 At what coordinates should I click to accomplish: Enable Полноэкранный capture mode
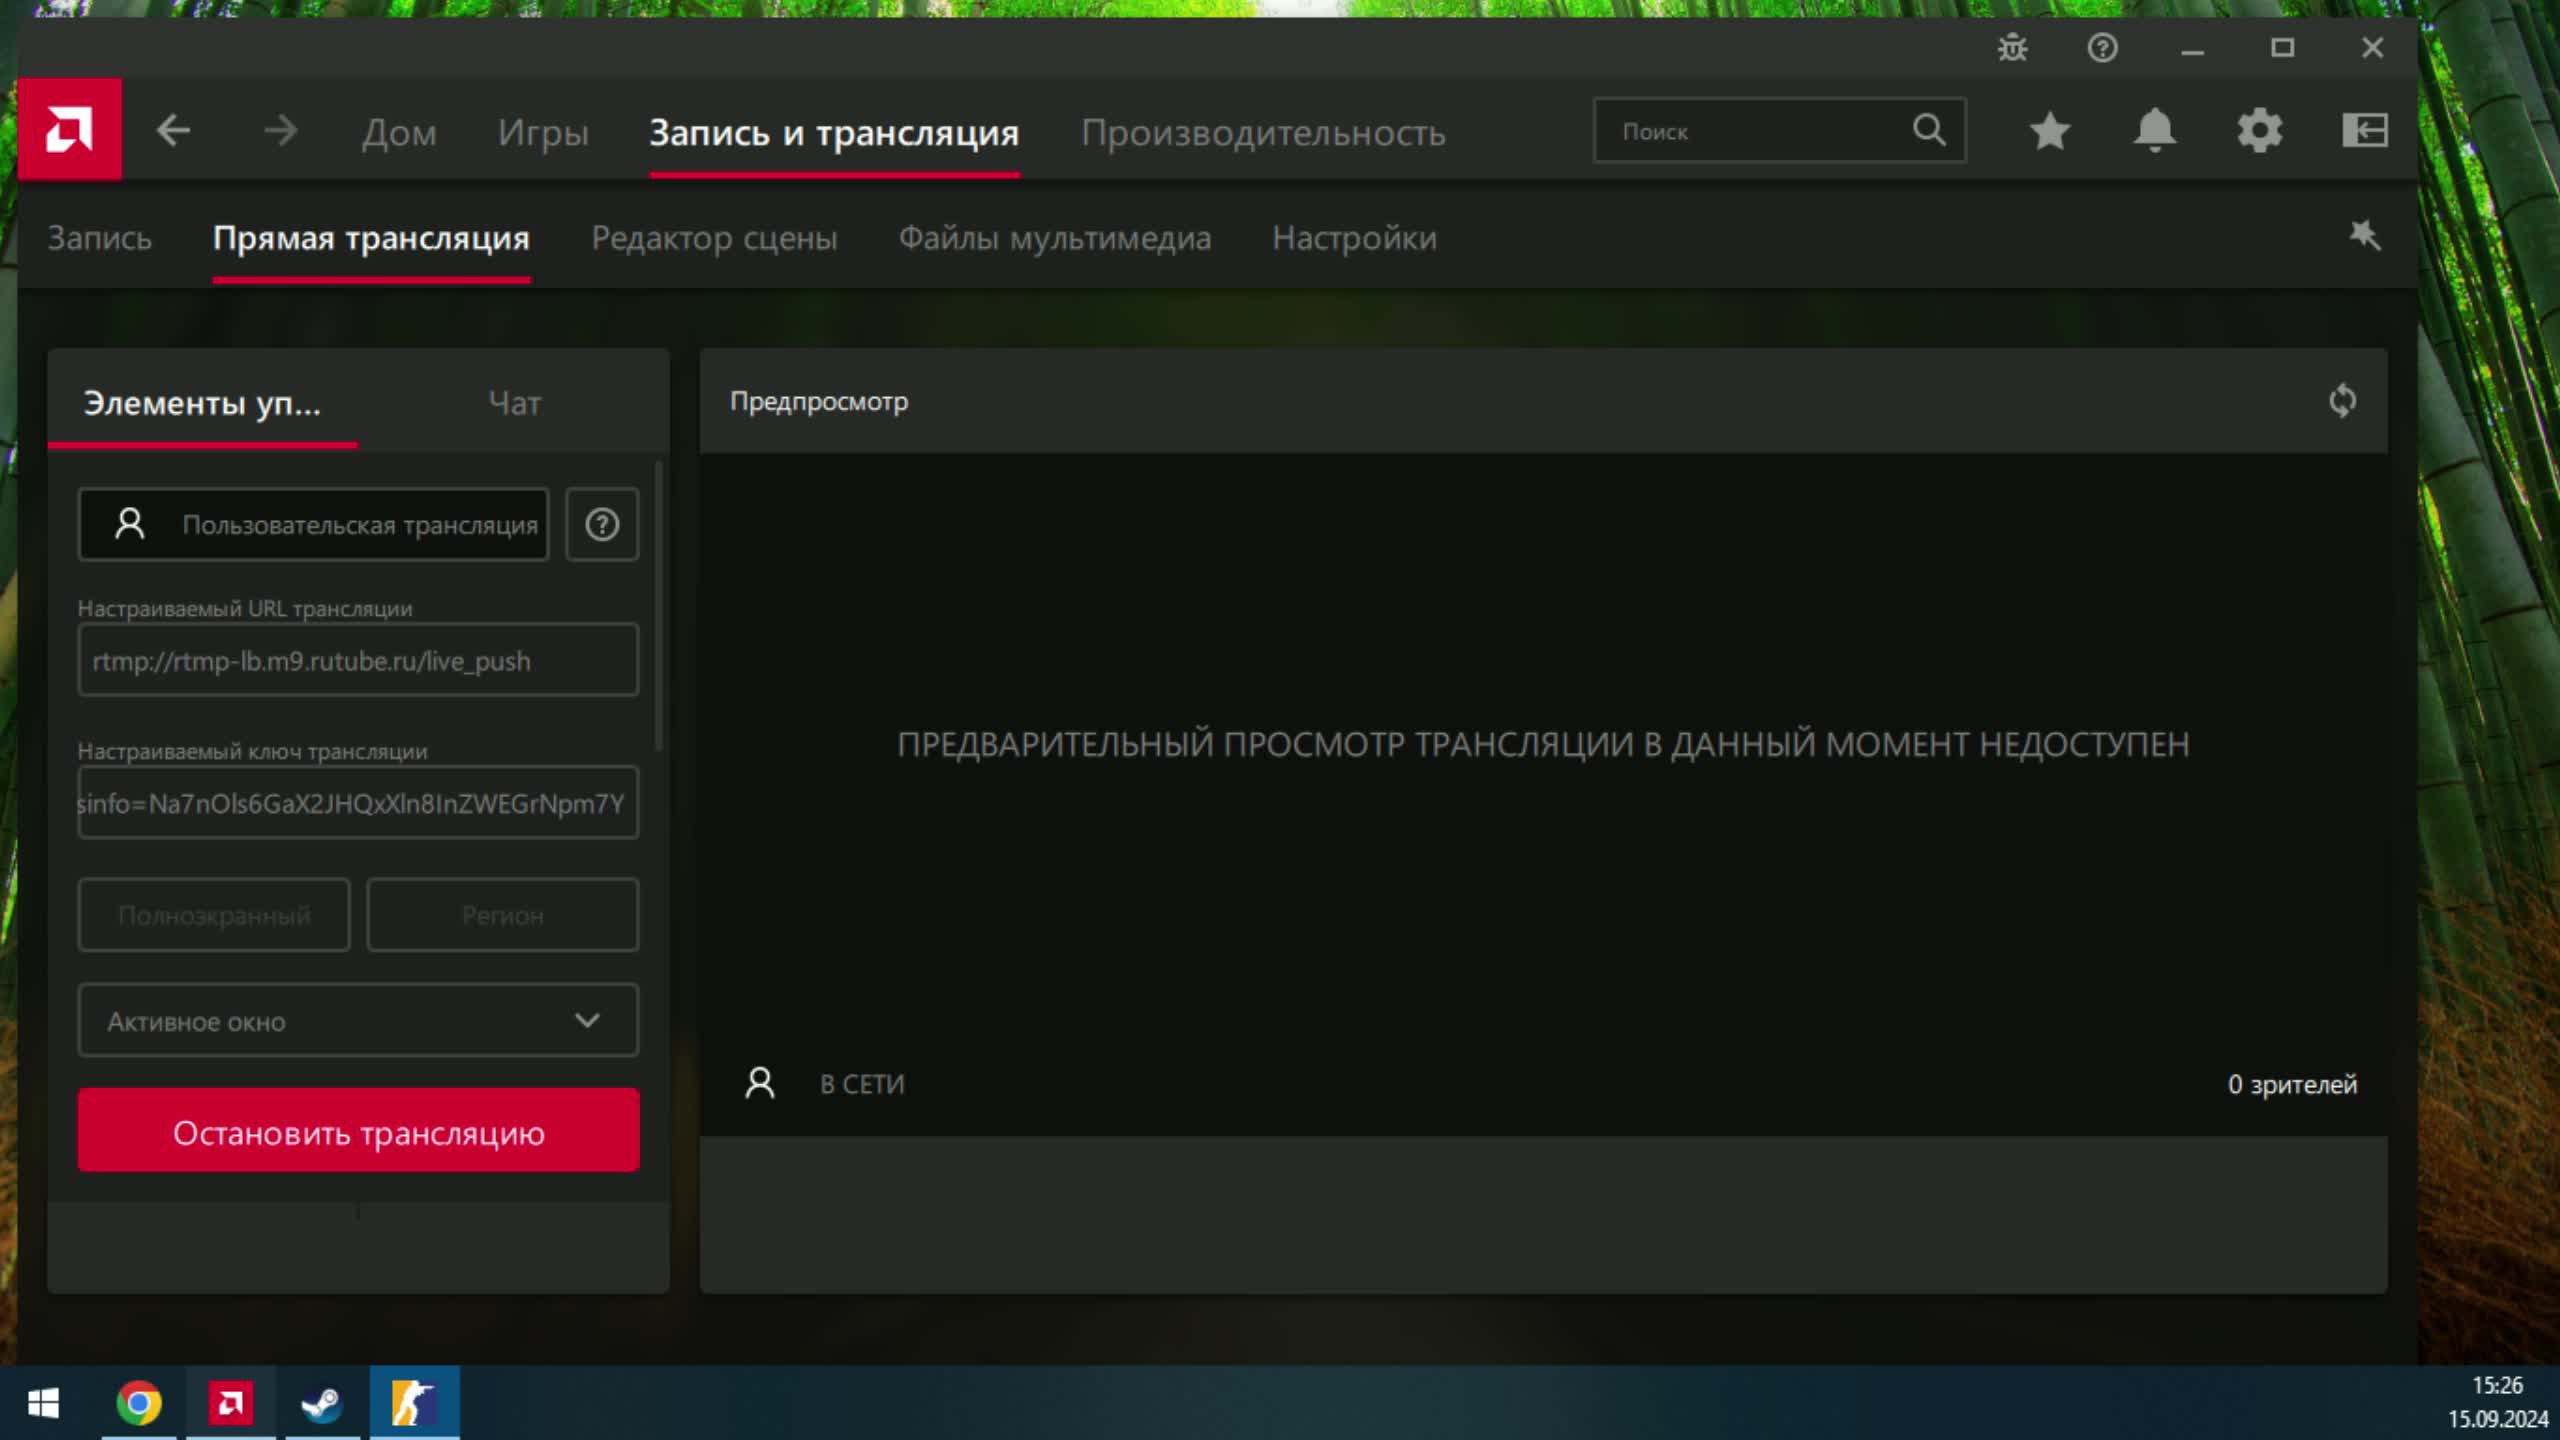click(213, 914)
